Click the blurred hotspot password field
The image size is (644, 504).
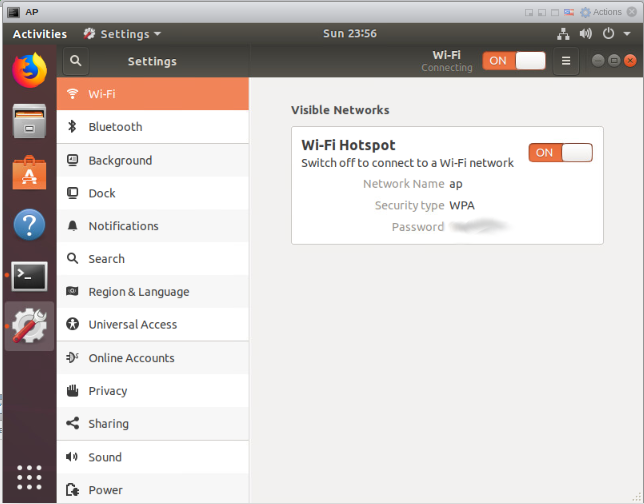[479, 227]
